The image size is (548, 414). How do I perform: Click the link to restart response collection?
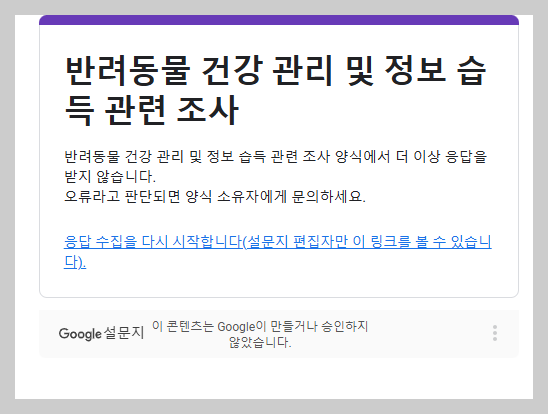point(277,252)
